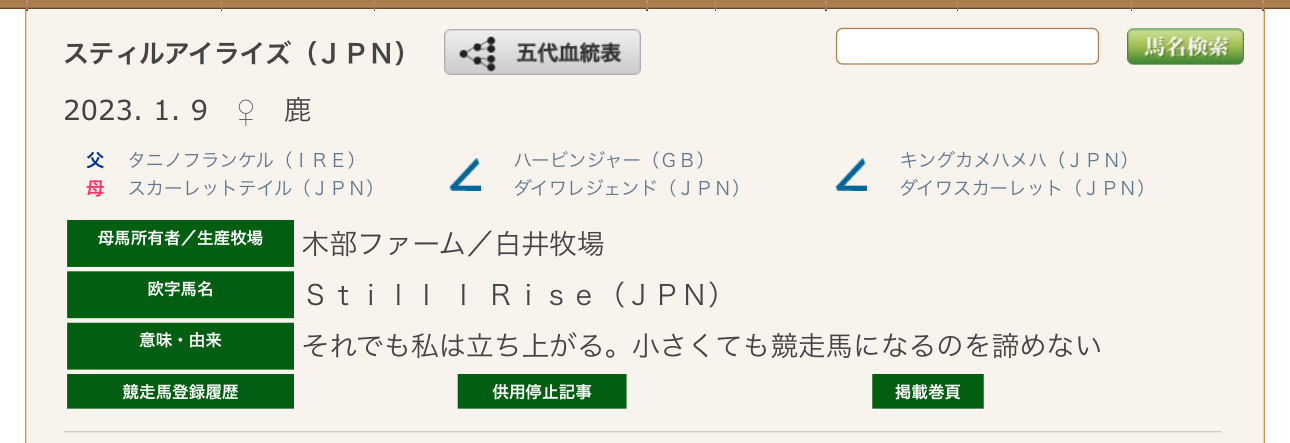Screen dimensions: 1290x443
Task: Select the 母馬所有者／生産牧場 label
Action: coord(181,244)
